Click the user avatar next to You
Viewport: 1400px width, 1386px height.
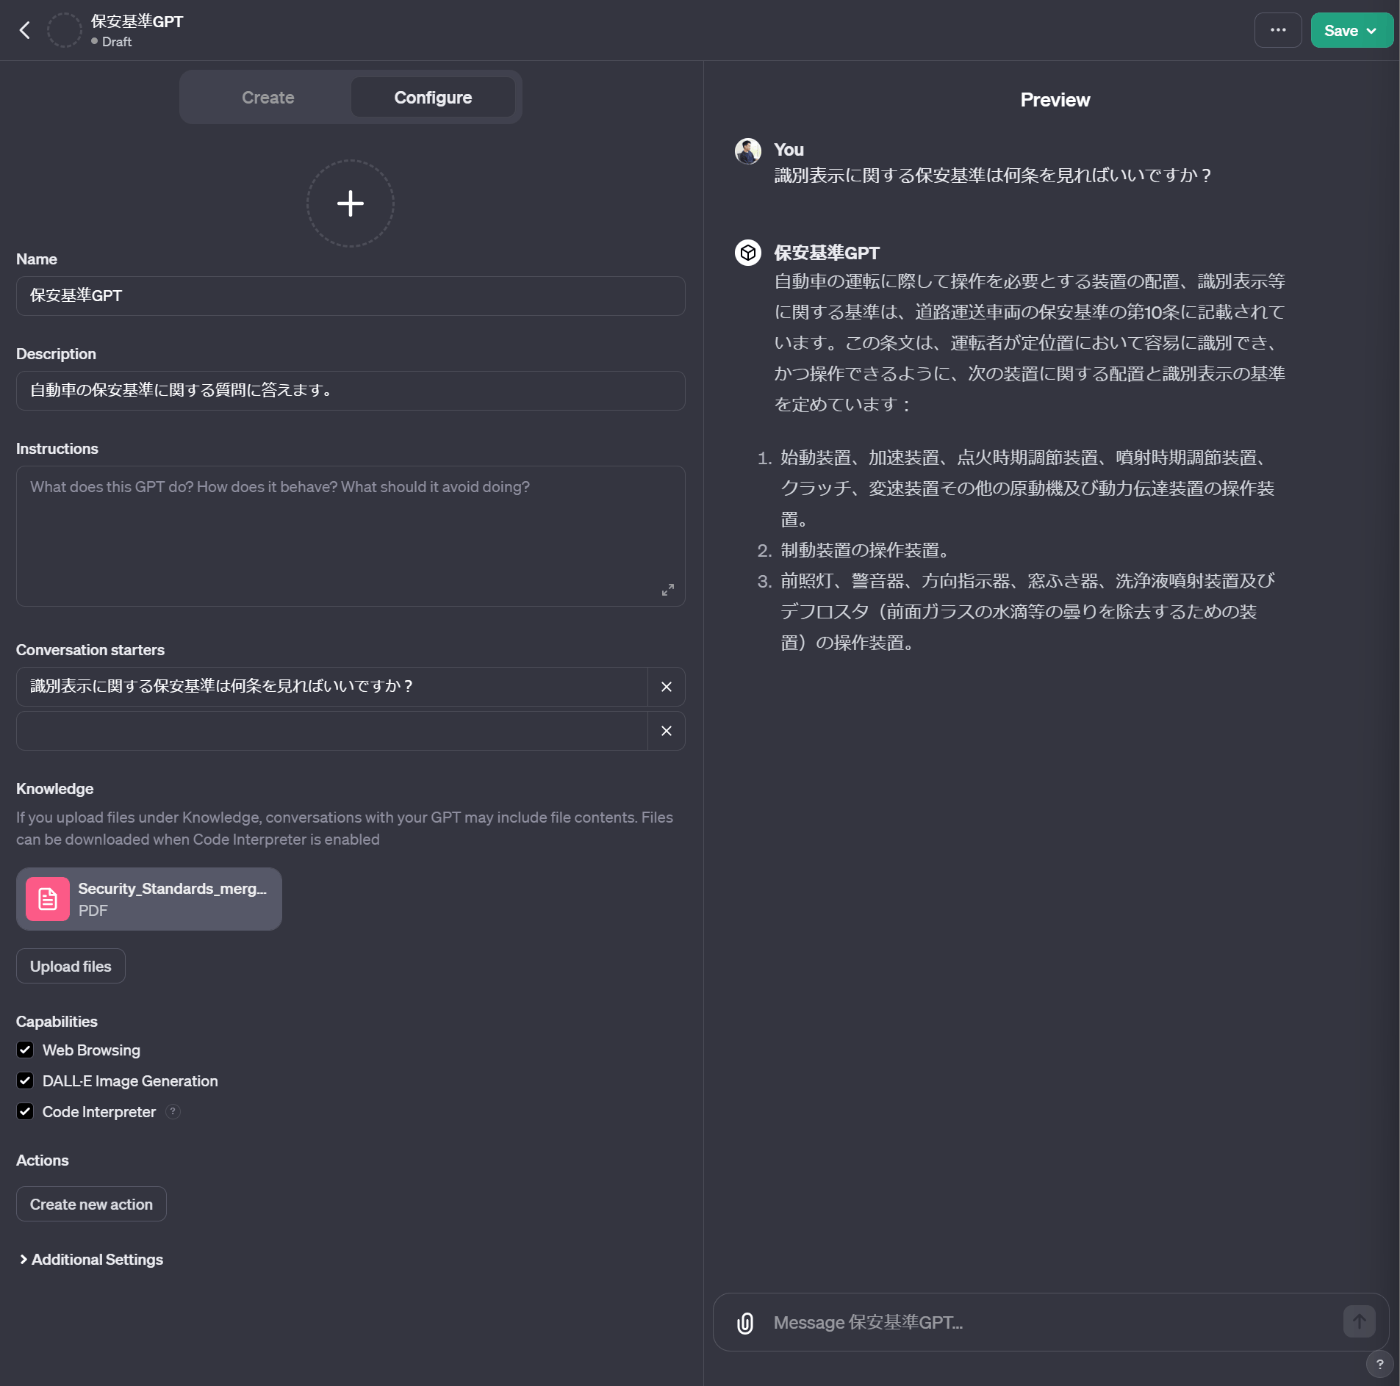click(x=748, y=151)
